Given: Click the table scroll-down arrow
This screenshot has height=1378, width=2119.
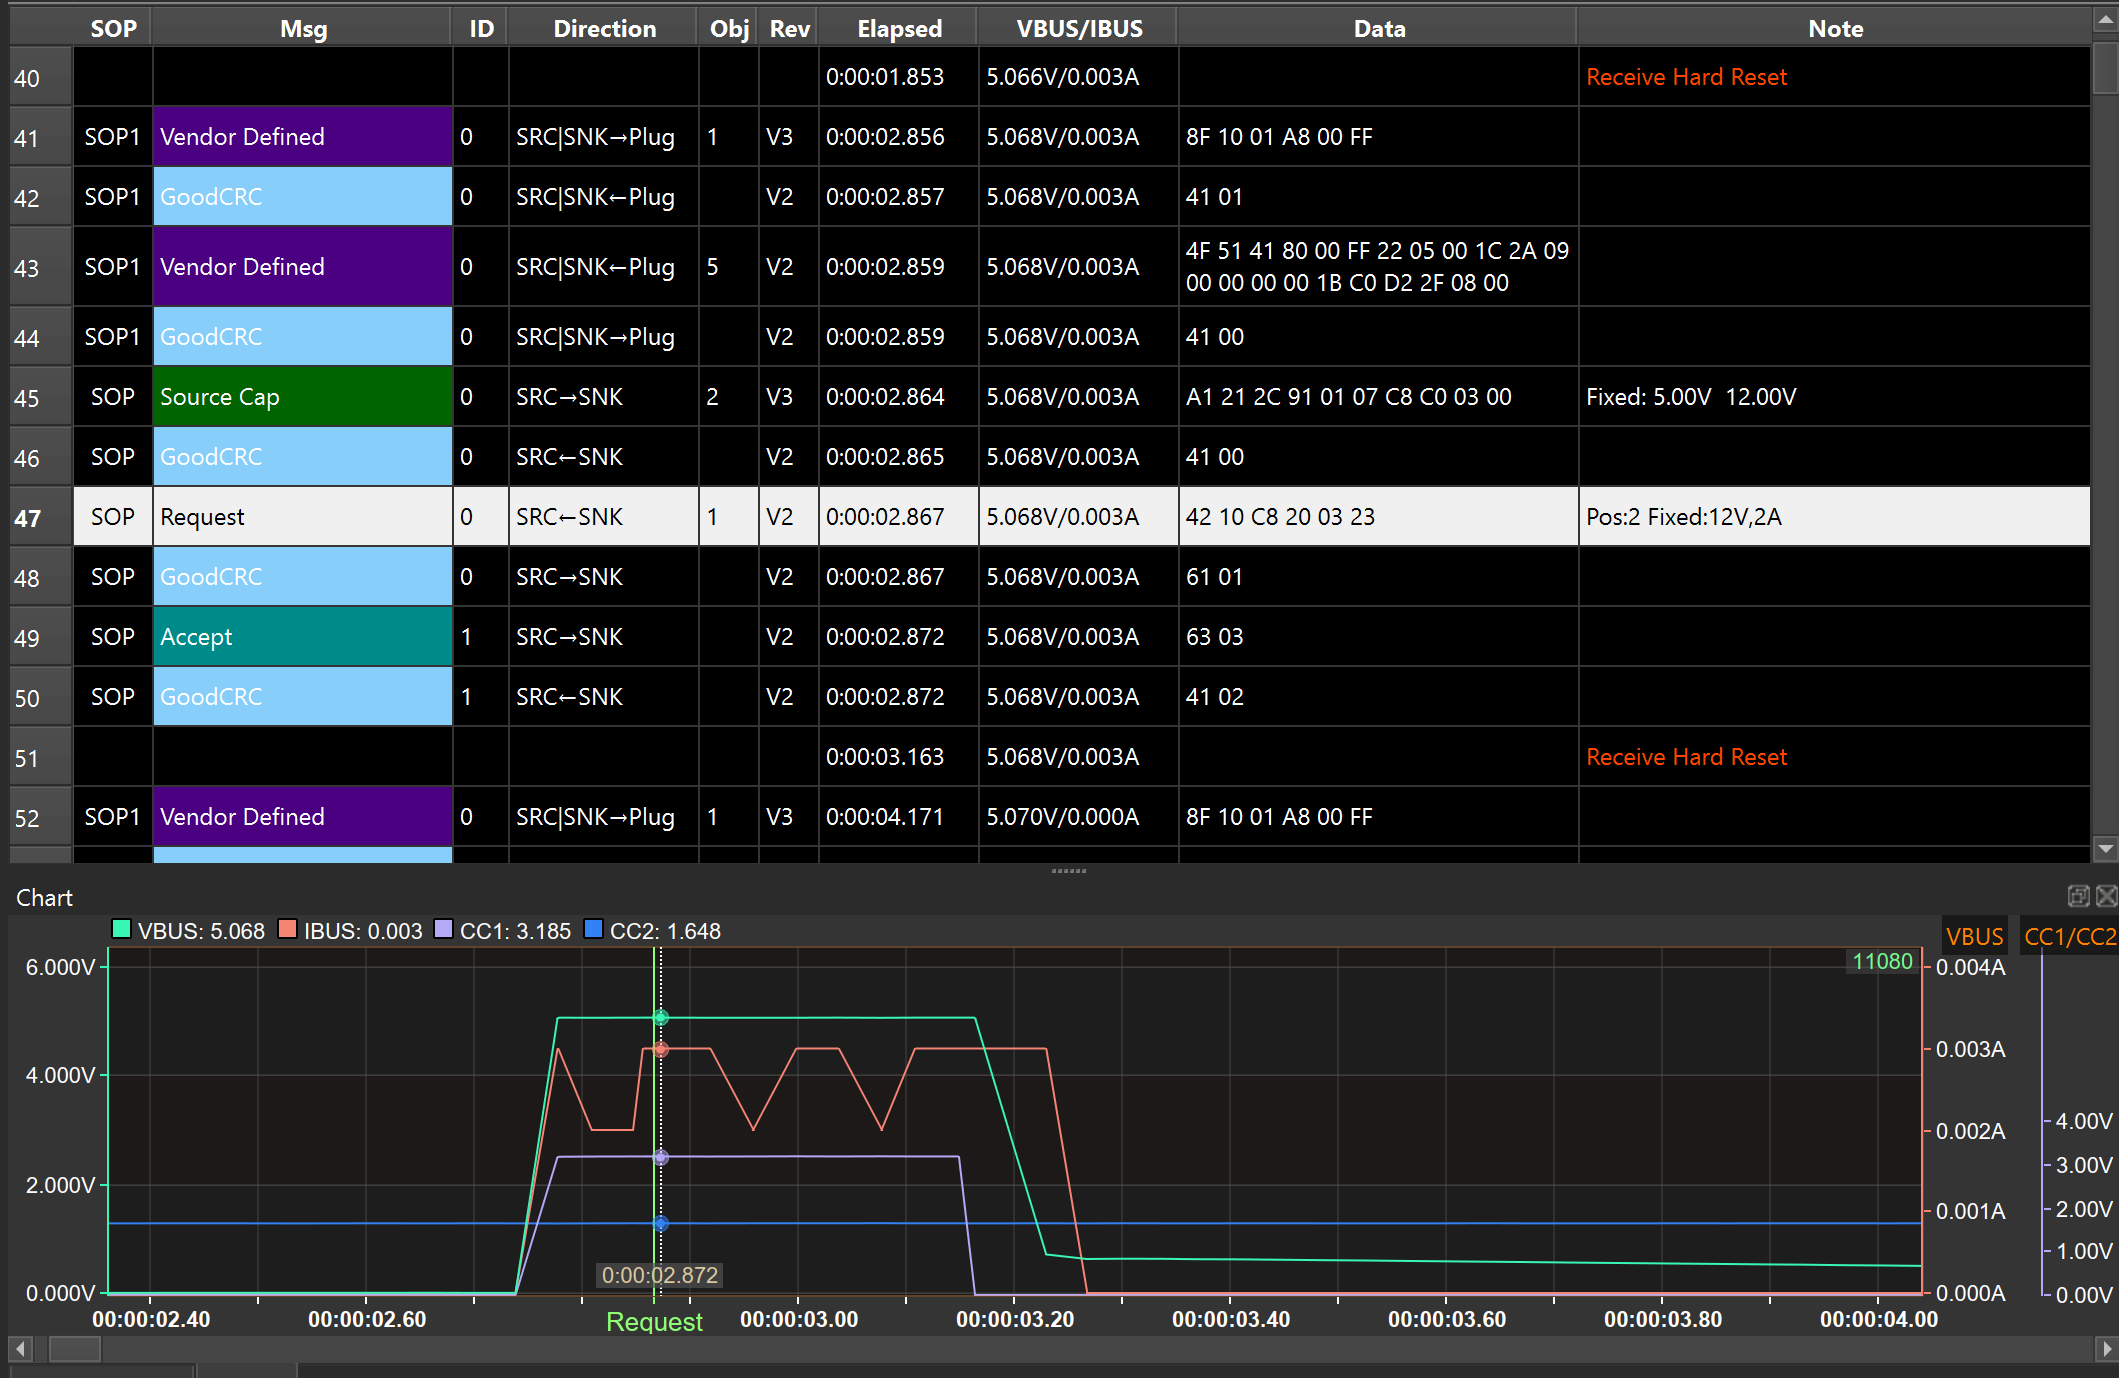Looking at the screenshot, I should tap(2105, 849).
